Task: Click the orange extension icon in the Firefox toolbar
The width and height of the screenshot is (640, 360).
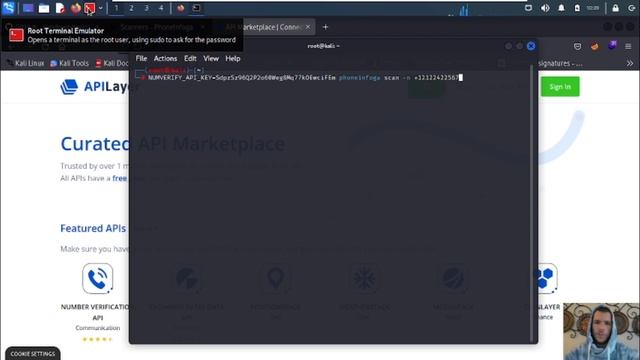Action: coord(595,46)
